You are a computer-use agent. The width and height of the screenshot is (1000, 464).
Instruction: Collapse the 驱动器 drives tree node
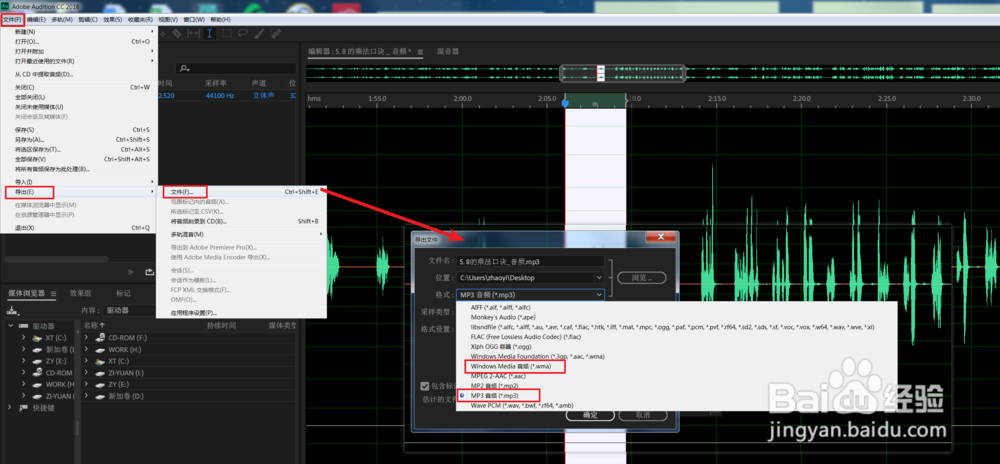click(x=11, y=326)
